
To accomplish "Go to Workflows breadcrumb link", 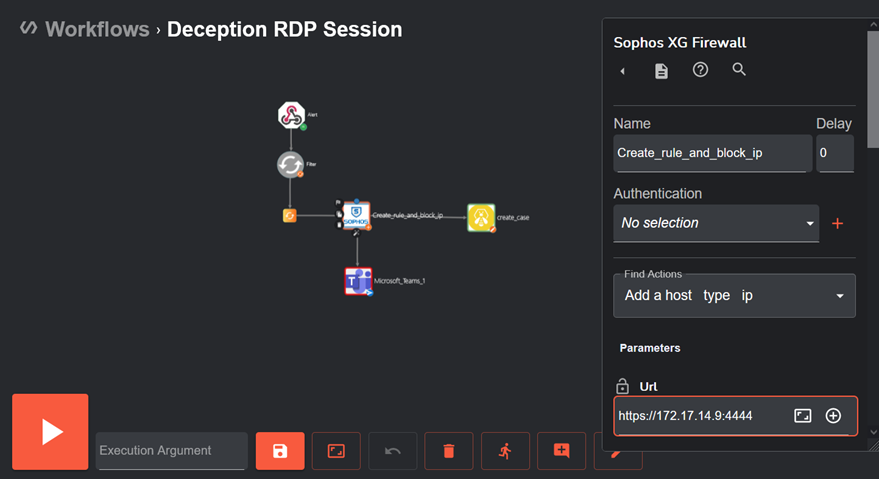I will [97, 29].
